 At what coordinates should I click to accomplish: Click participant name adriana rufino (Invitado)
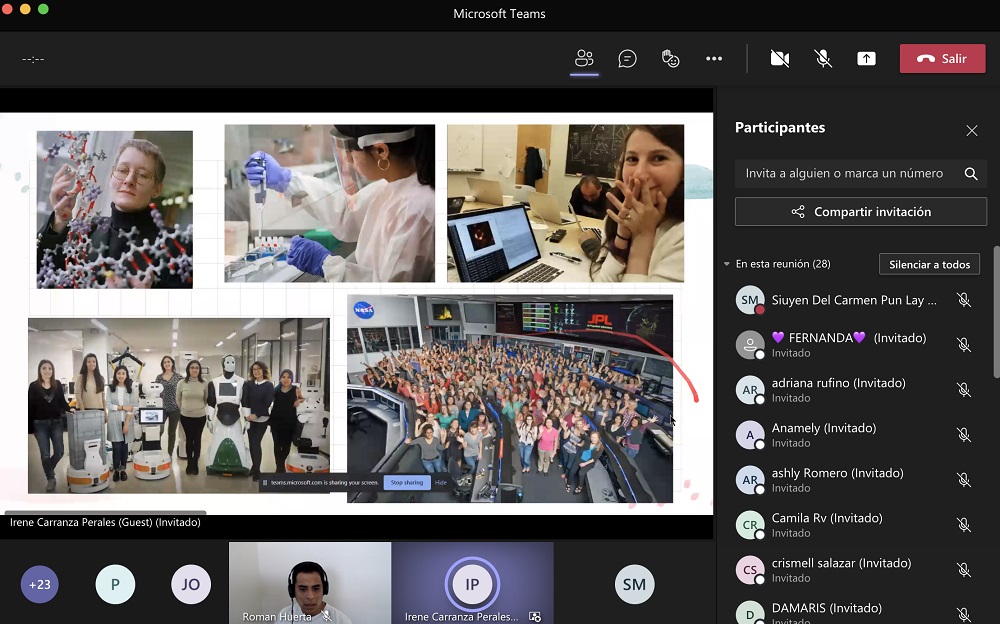(839, 383)
